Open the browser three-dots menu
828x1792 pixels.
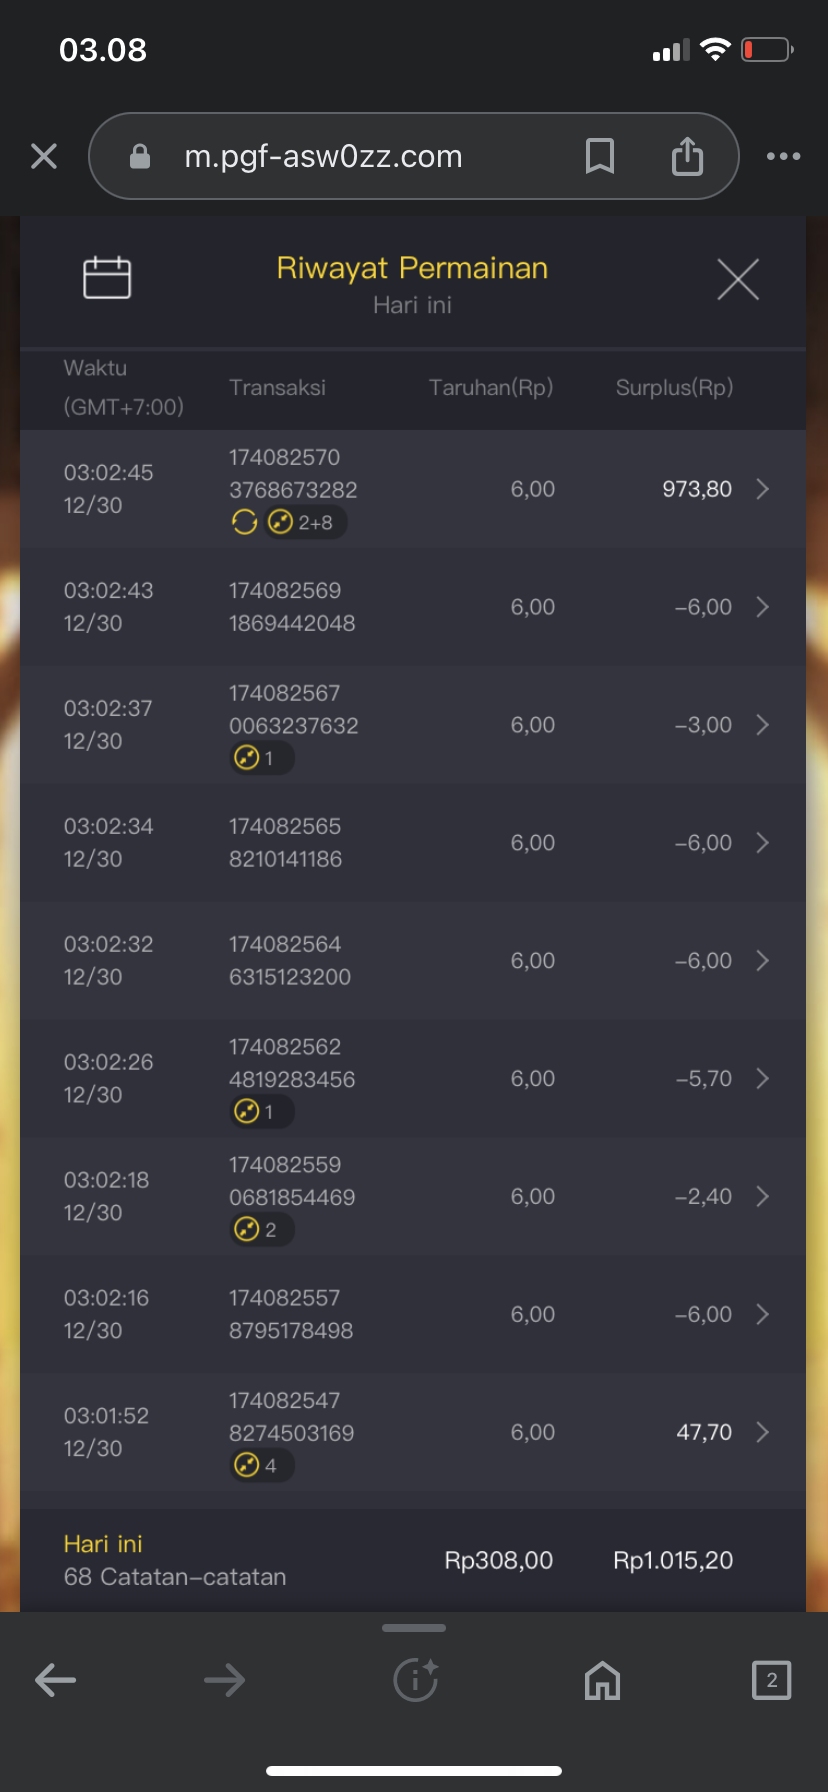coord(783,156)
